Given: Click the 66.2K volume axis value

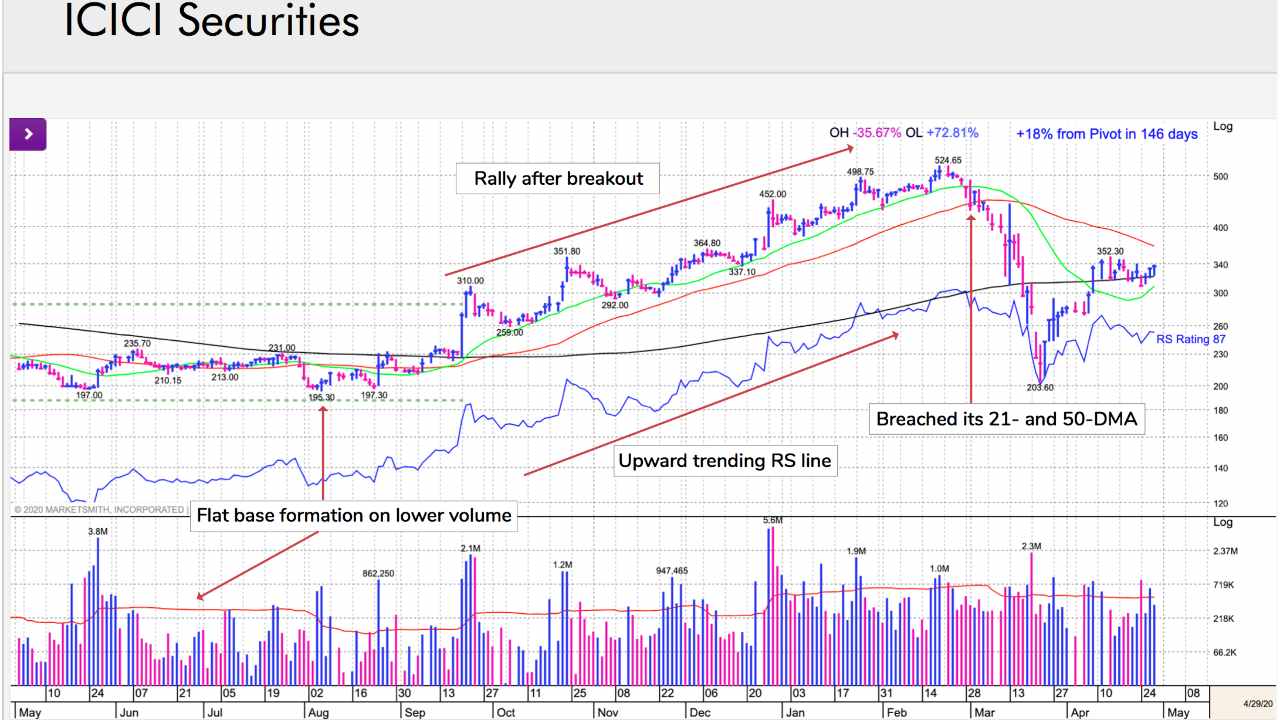Looking at the screenshot, I should pos(1226,651).
